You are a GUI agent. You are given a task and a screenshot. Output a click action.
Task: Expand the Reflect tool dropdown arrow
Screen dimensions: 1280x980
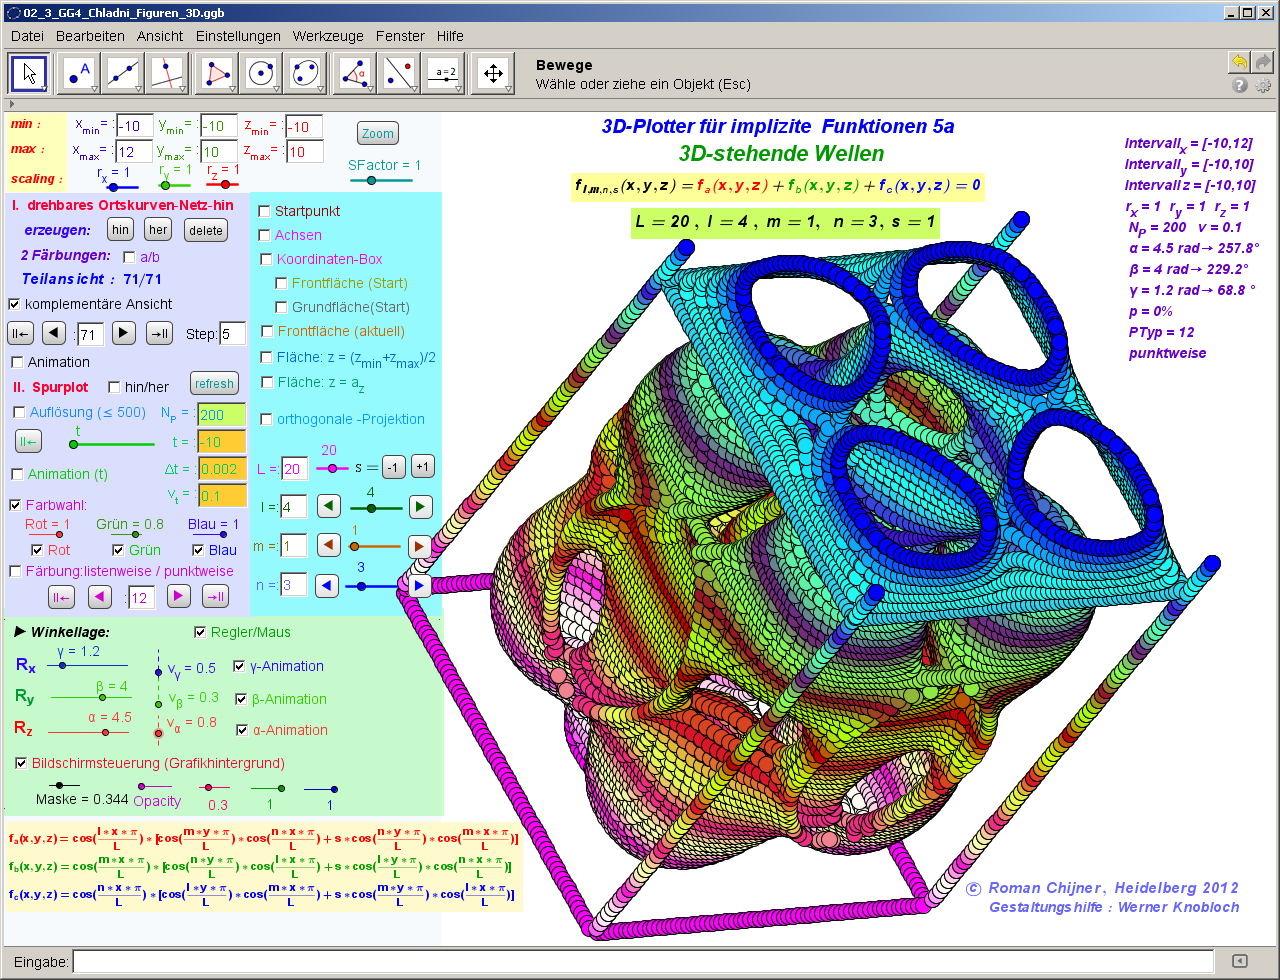coord(416,89)
